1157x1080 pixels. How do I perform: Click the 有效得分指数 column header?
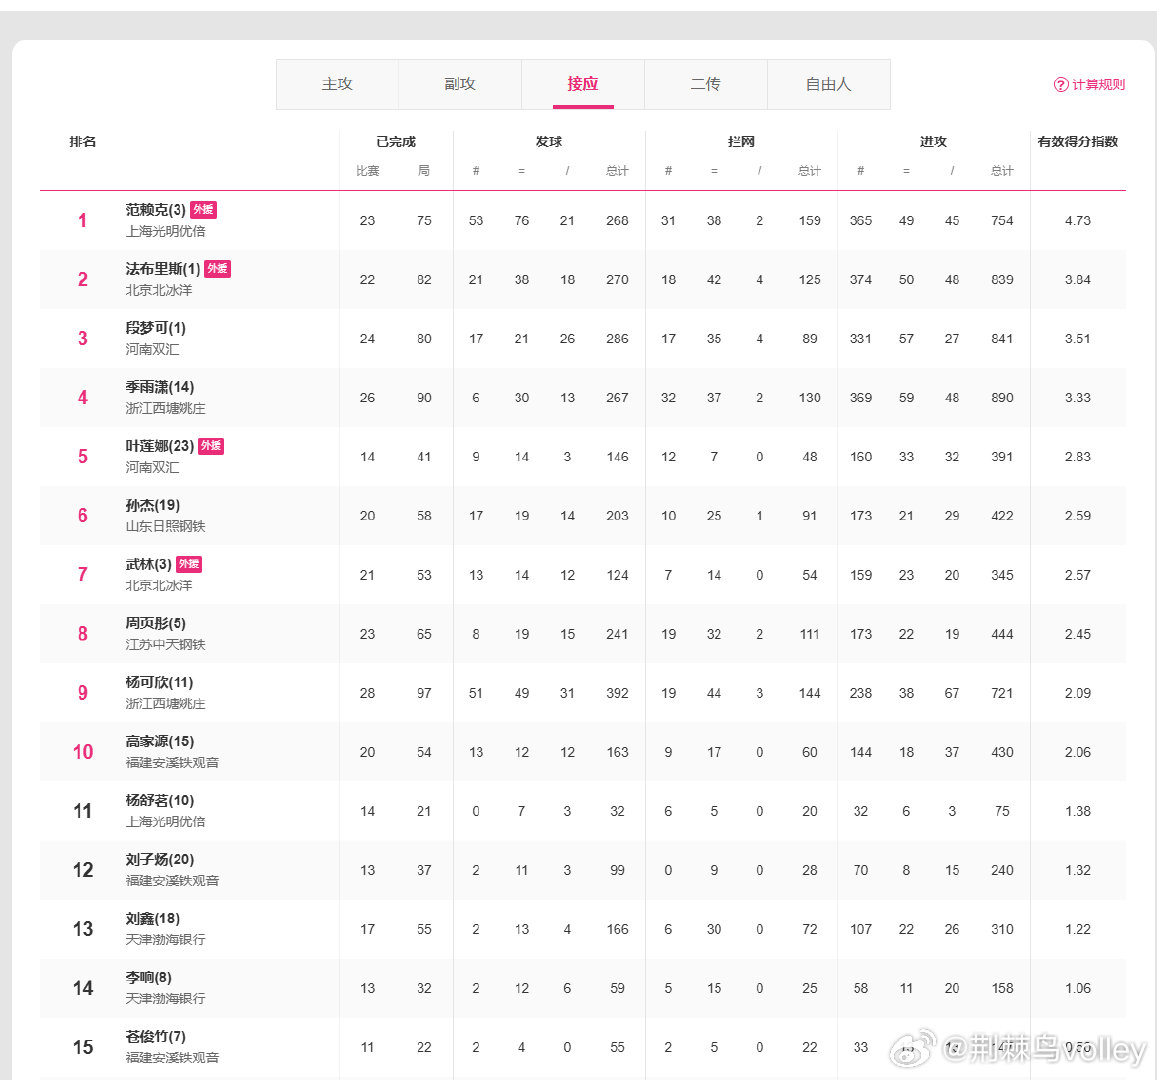(1077, 142)
